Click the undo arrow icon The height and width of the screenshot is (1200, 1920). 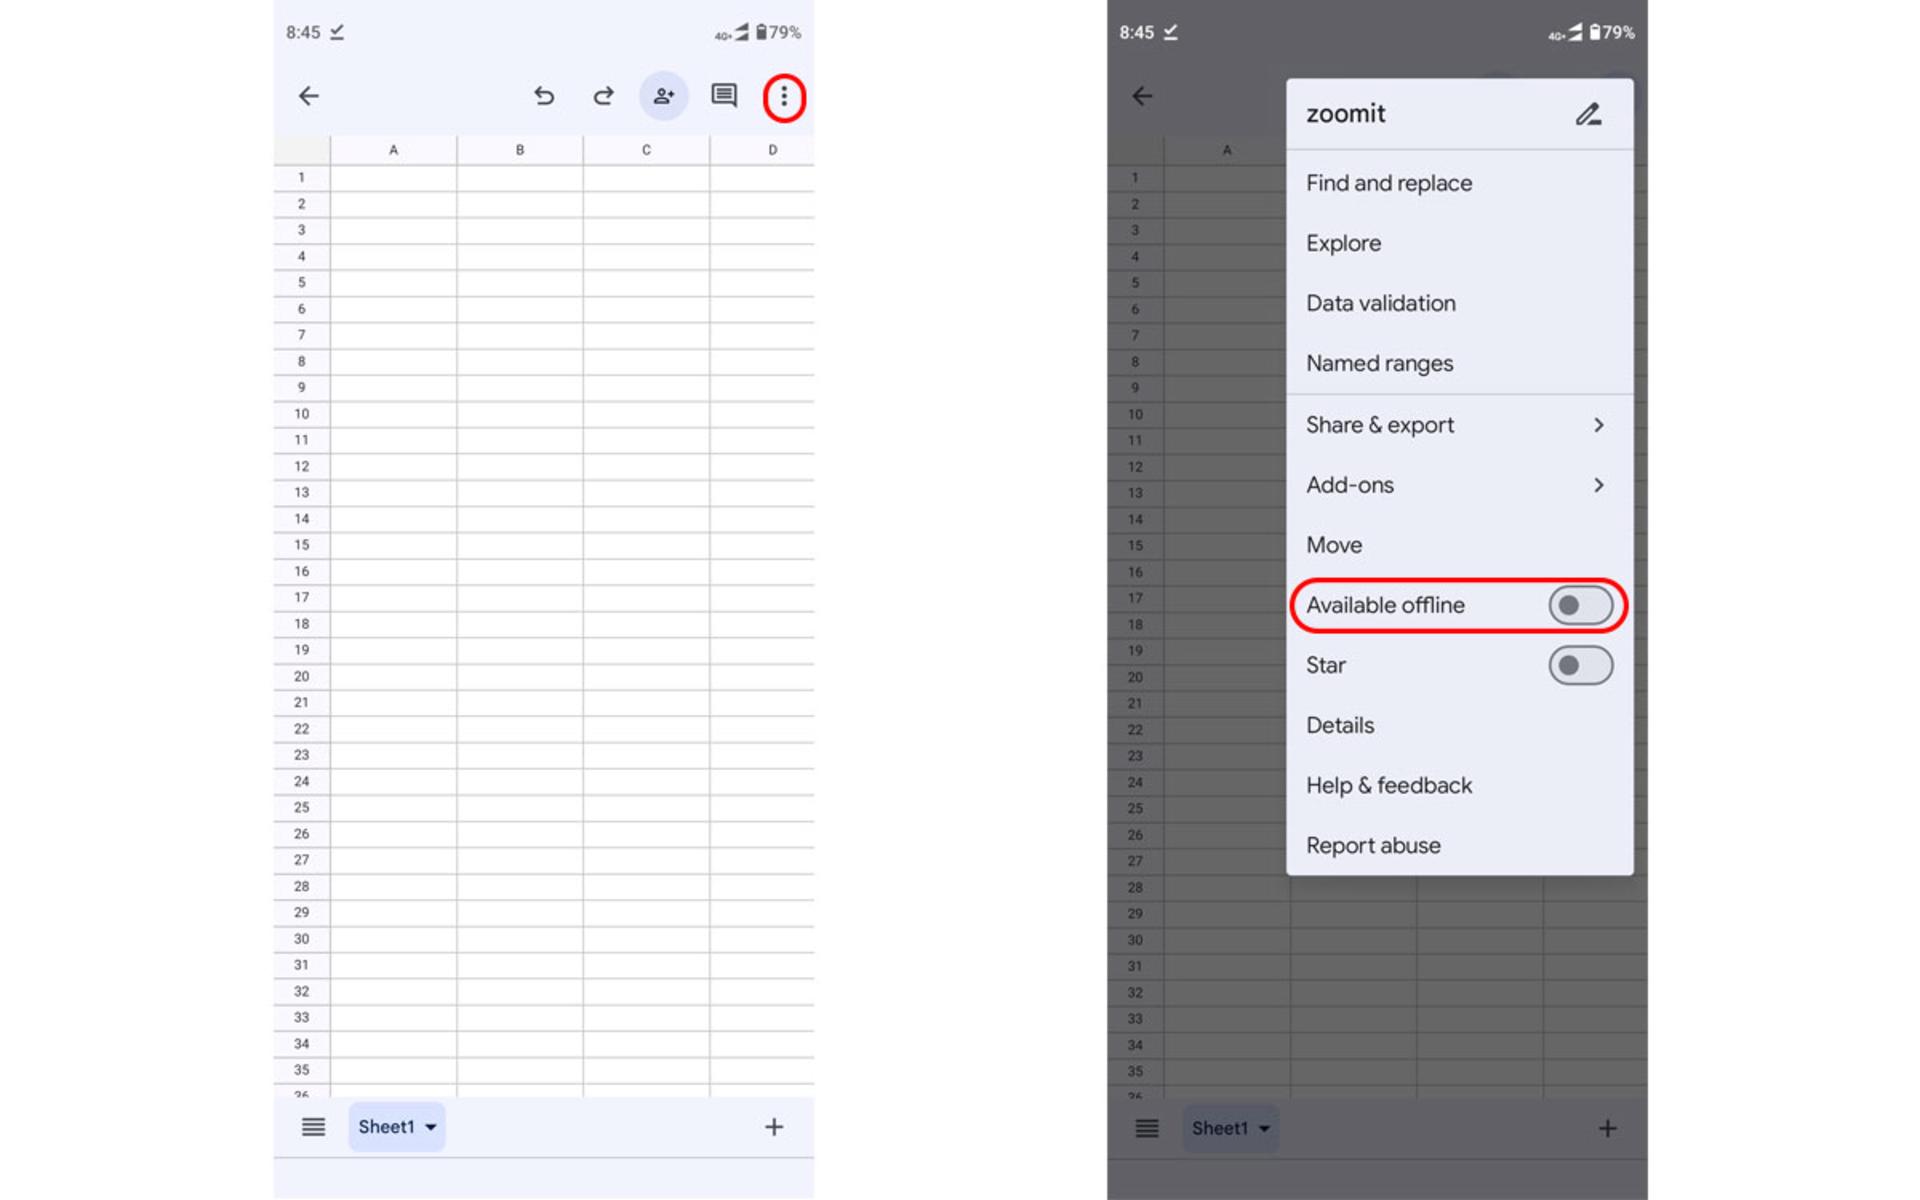tap(544, 96)
